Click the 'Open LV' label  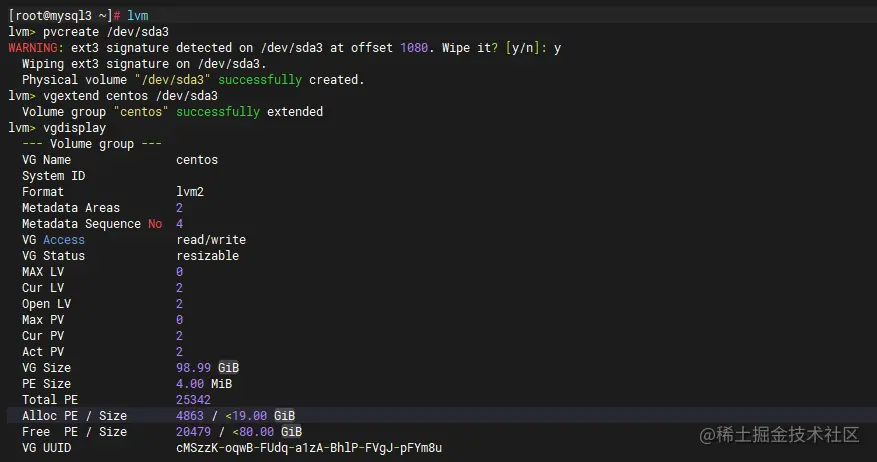46,304
